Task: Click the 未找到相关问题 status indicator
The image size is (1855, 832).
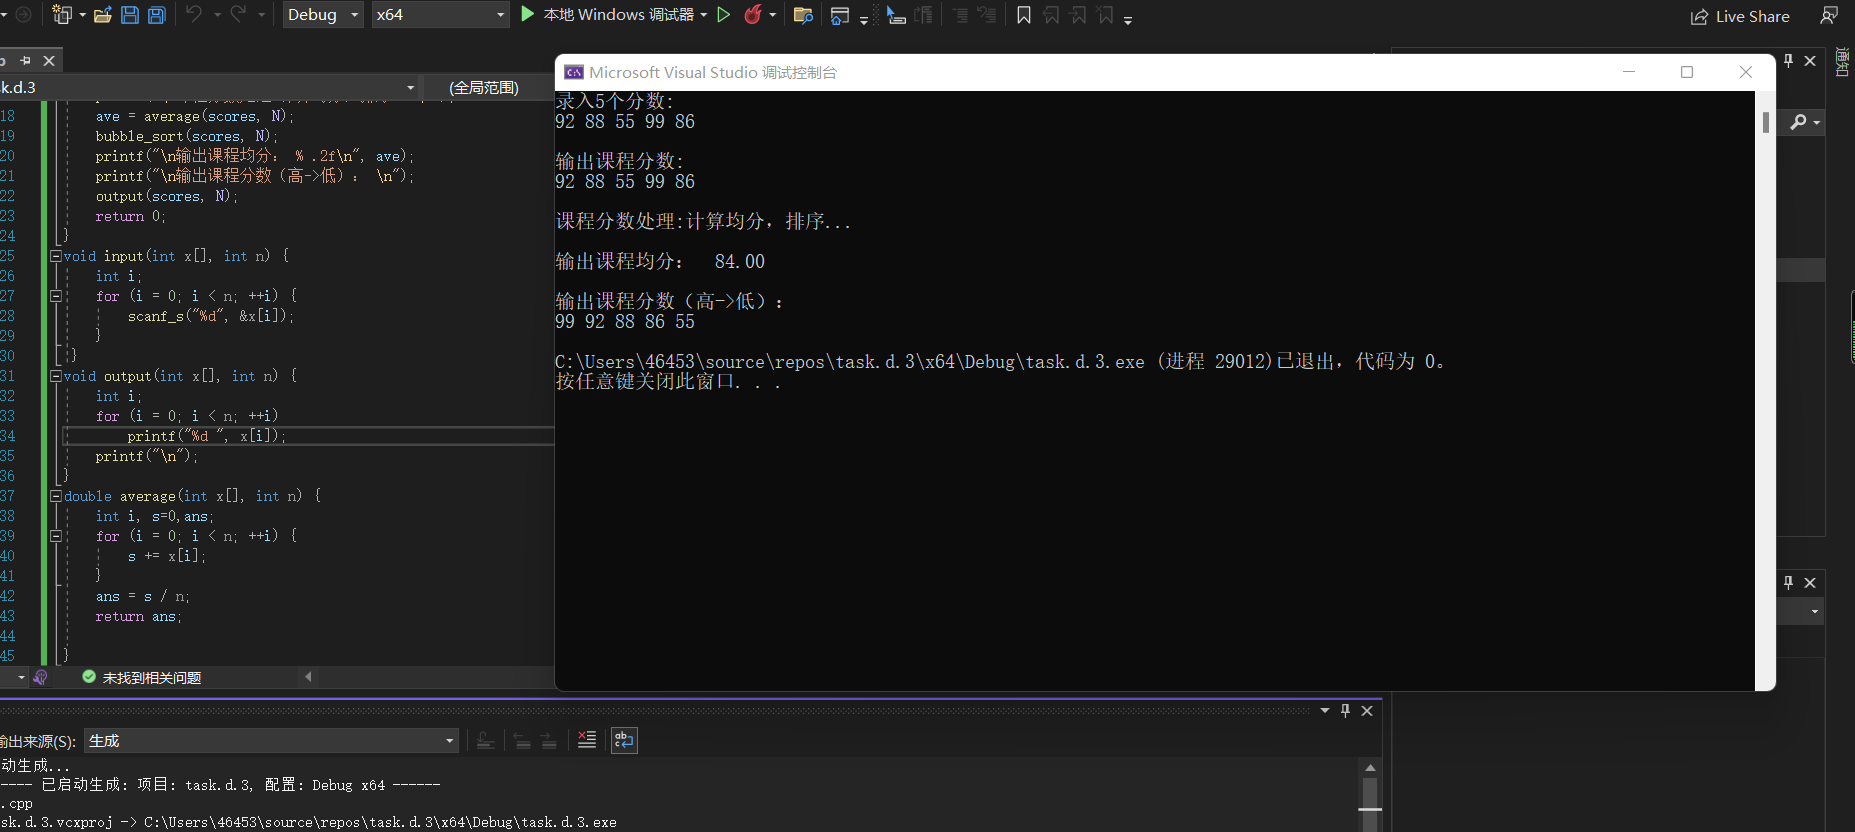Action: pyautogui.click(x=142, y=678)
